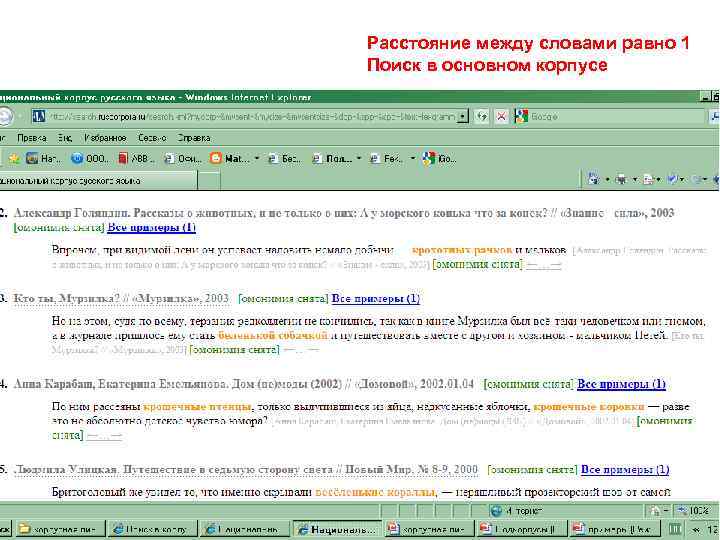Expand the Print button dropdown arrow
The height and width of the screenshot is (540, 720).
pyautogui.click(x=635, y=180)
